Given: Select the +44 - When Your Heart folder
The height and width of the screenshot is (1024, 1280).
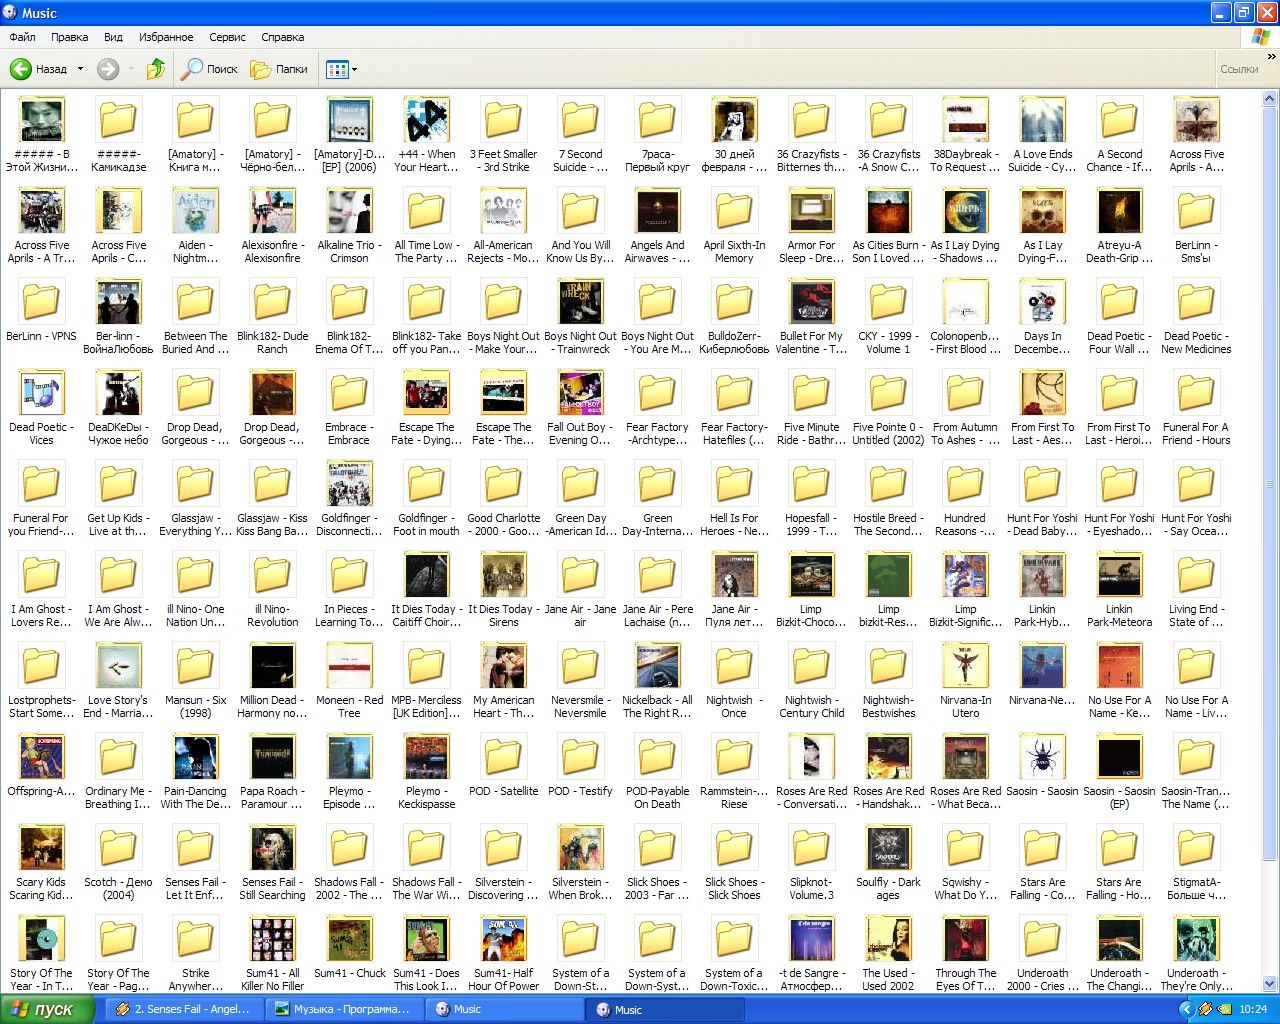Looking at the screenshot, I should pyautogui.click(x=426, y=135).
